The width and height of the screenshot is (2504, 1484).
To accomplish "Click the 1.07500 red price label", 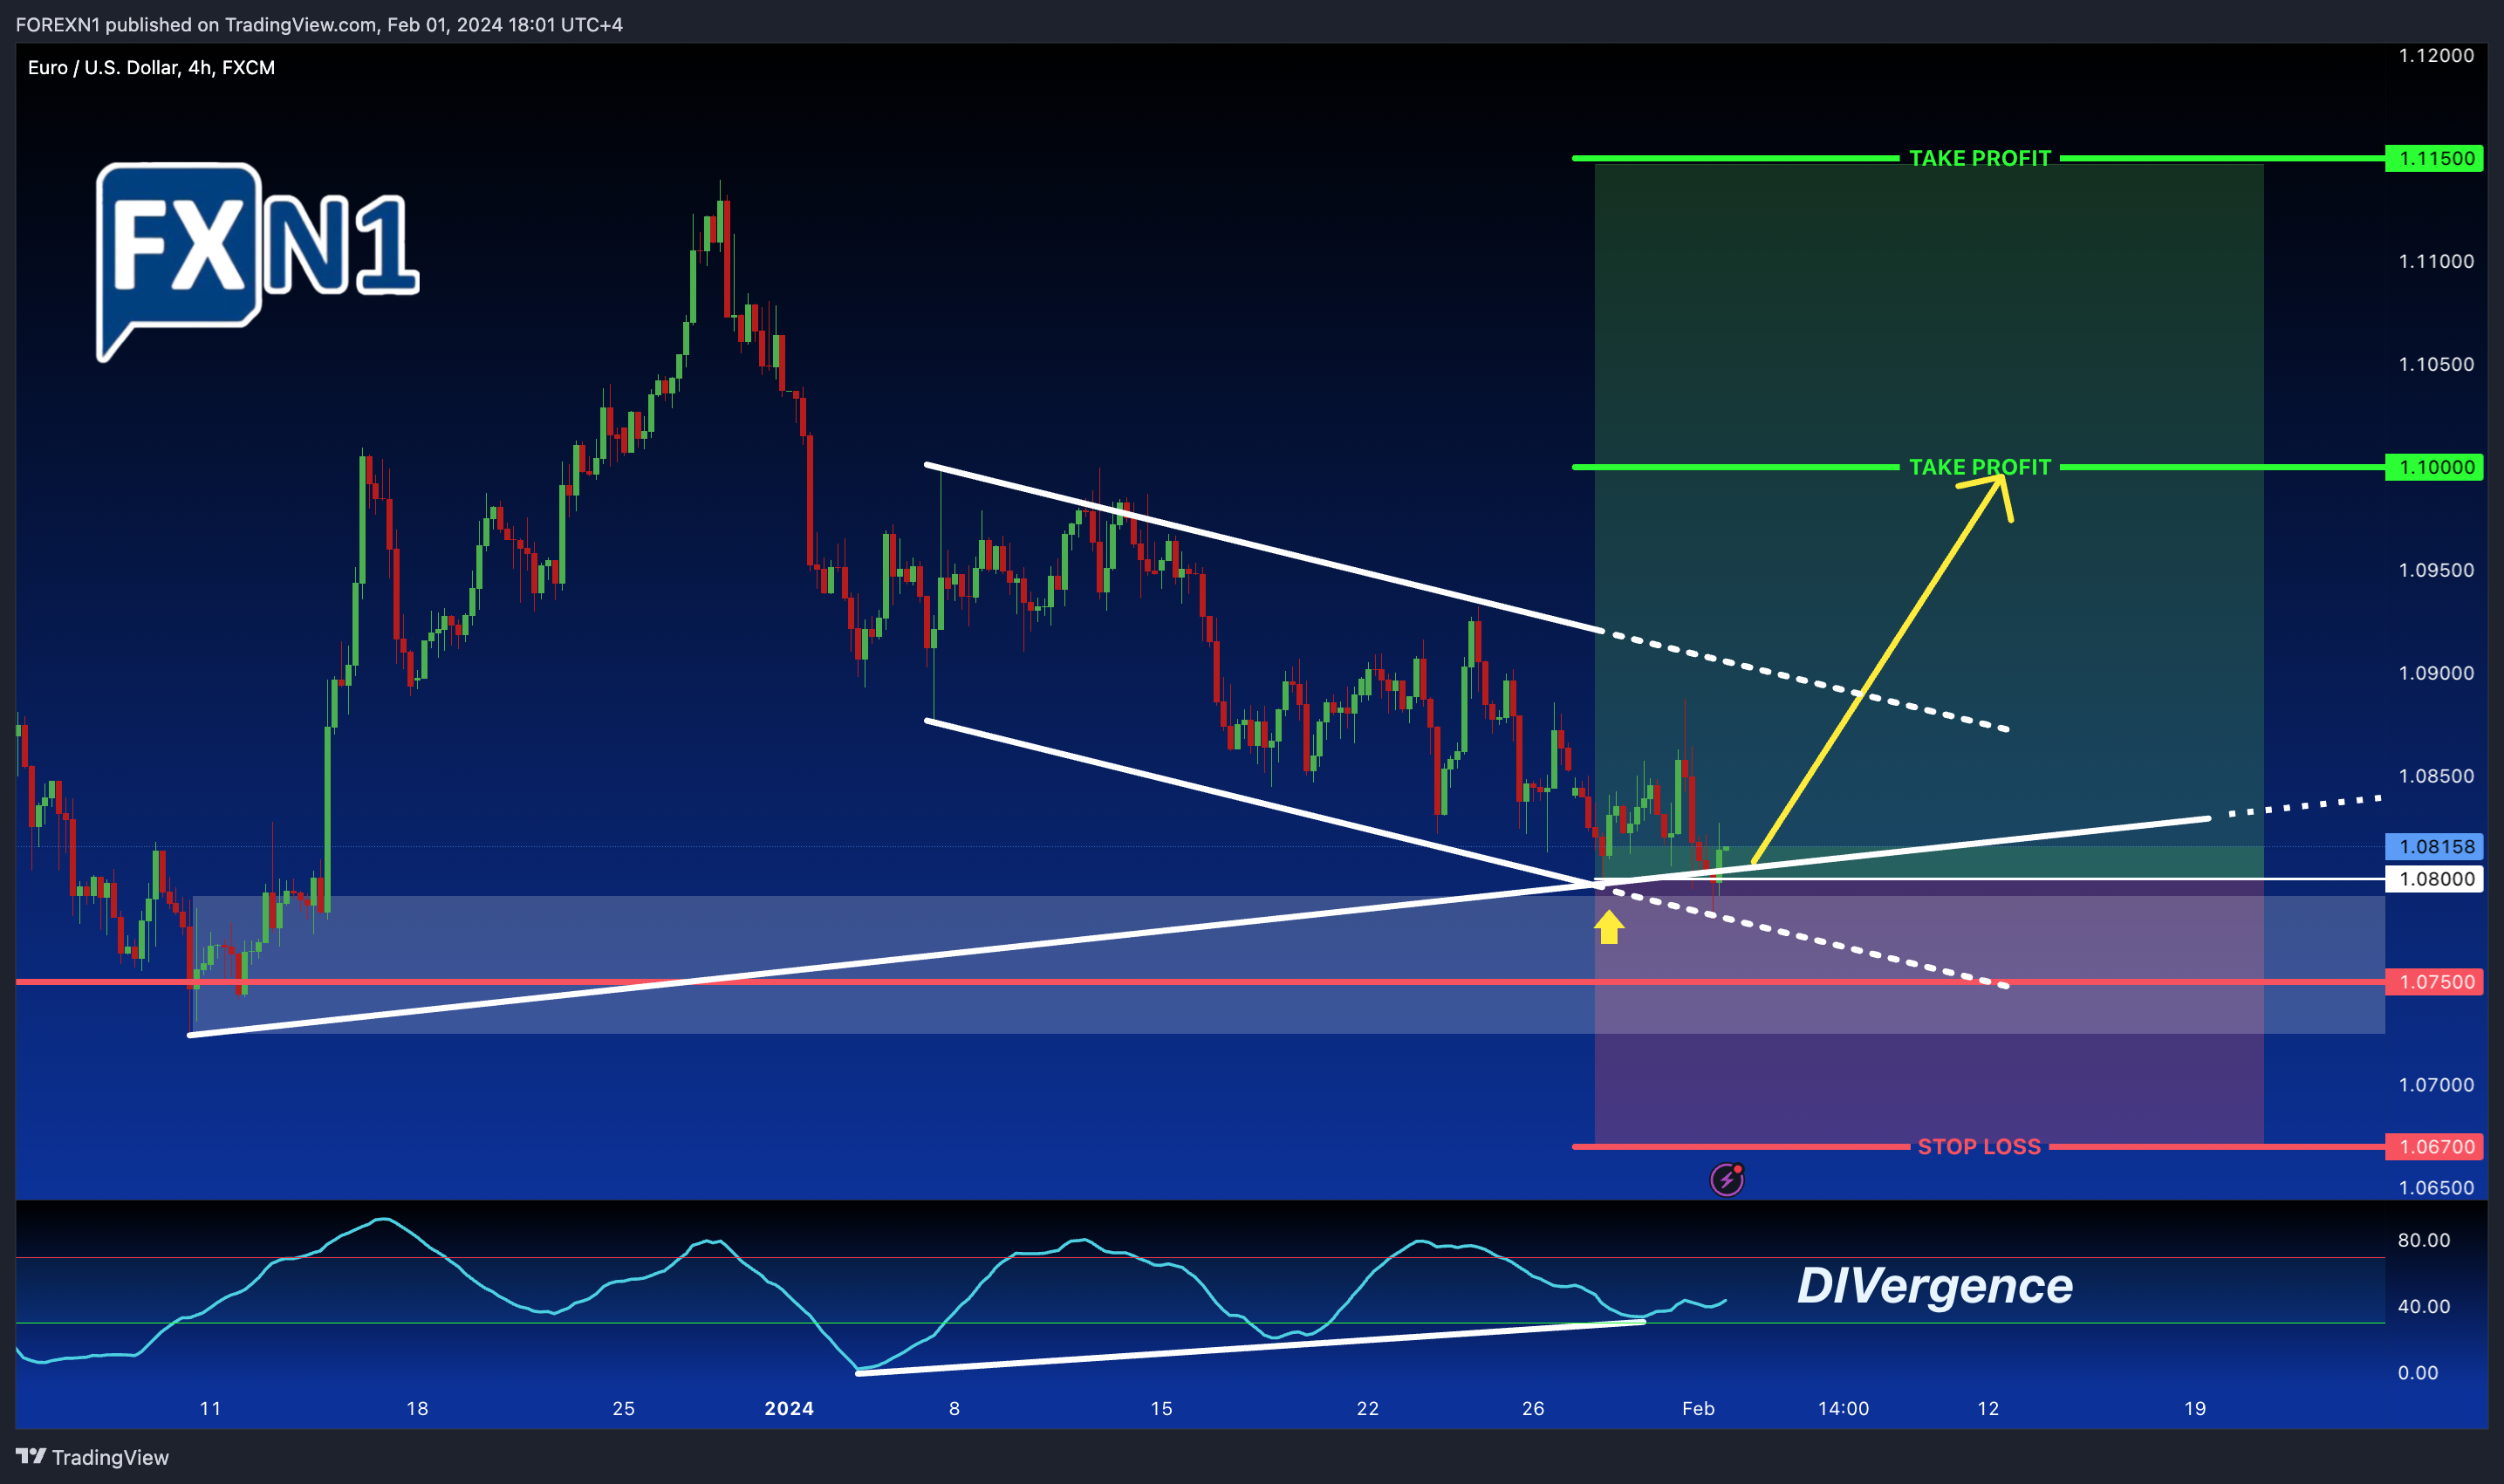I will [x=2434, y=982].
